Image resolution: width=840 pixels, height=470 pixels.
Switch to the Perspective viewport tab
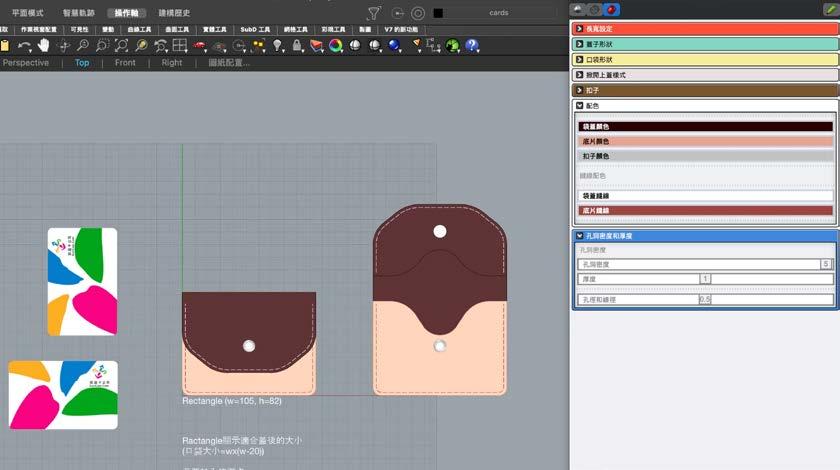[25, 63]
